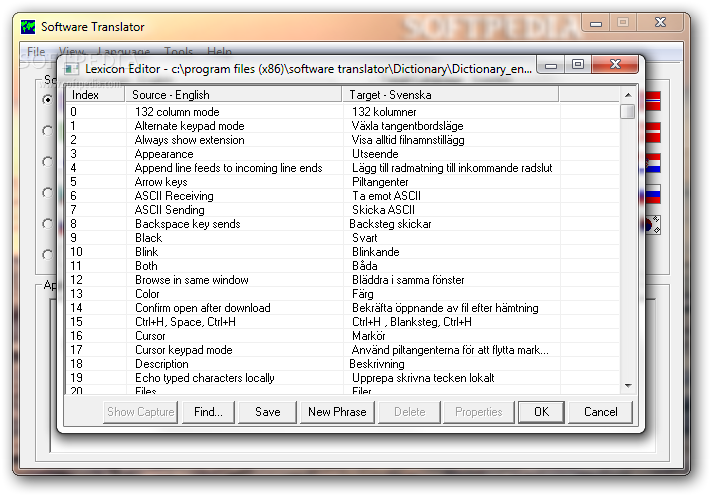Confirm with the OK button
The image size is (711, 496).
pos(541,412)
